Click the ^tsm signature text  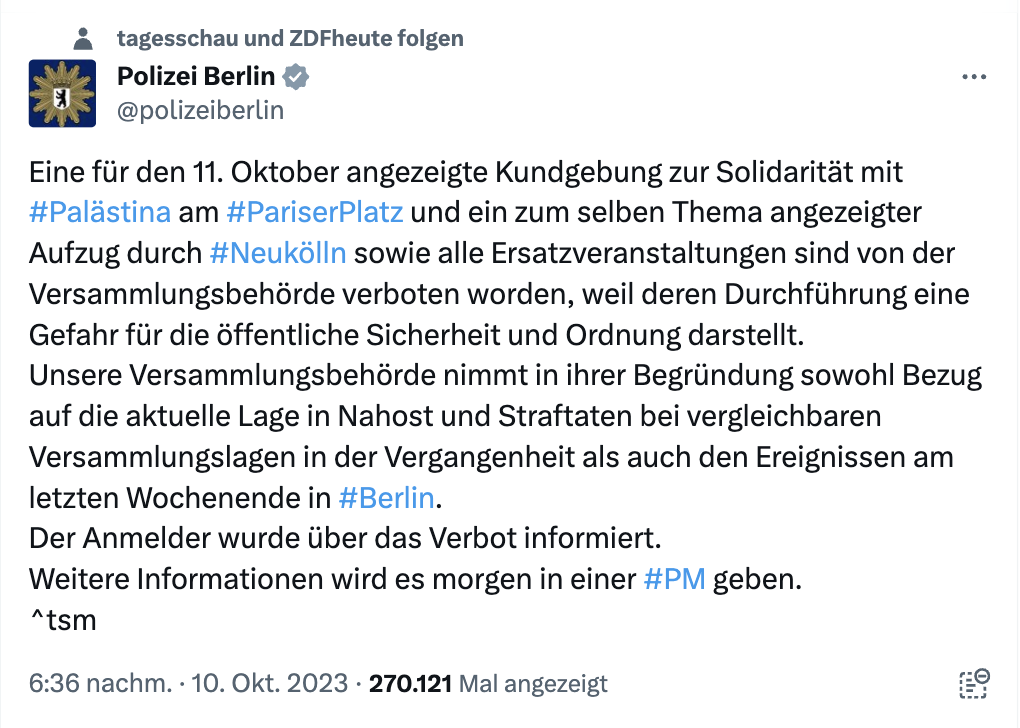coord(63,620)
